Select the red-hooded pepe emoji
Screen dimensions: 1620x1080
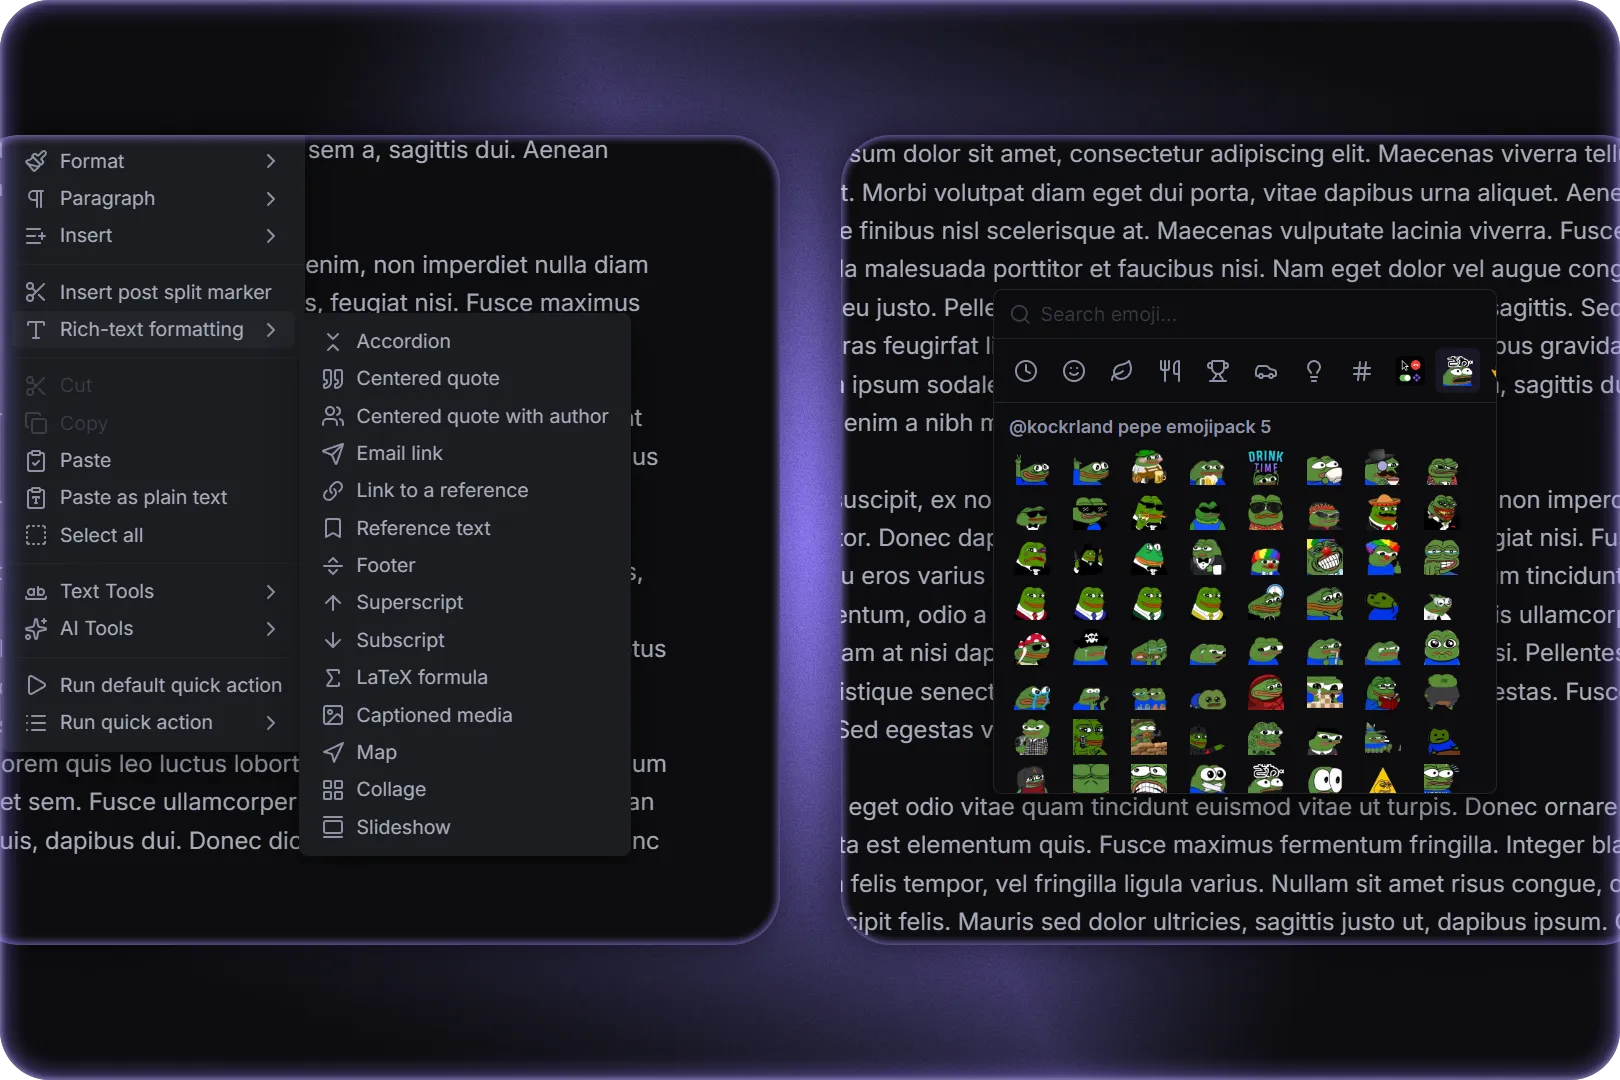pyautogui.click(x=1266, y=691)
